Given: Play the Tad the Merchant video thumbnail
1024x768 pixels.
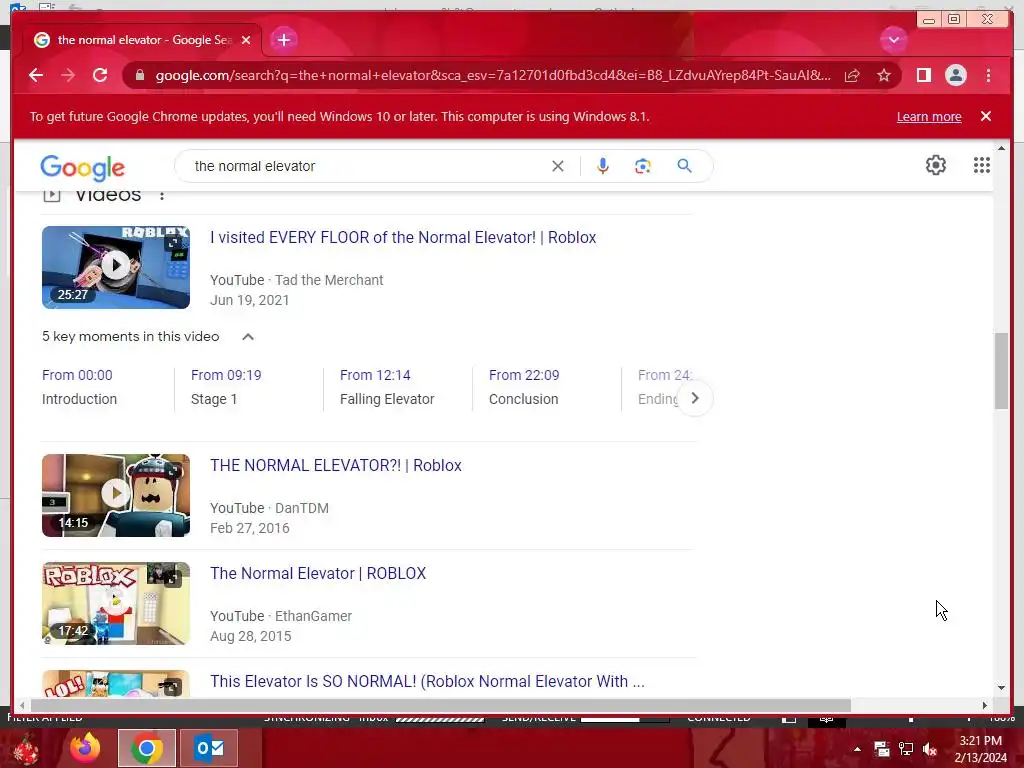Looking at the screenshot, I should point(116,267).
